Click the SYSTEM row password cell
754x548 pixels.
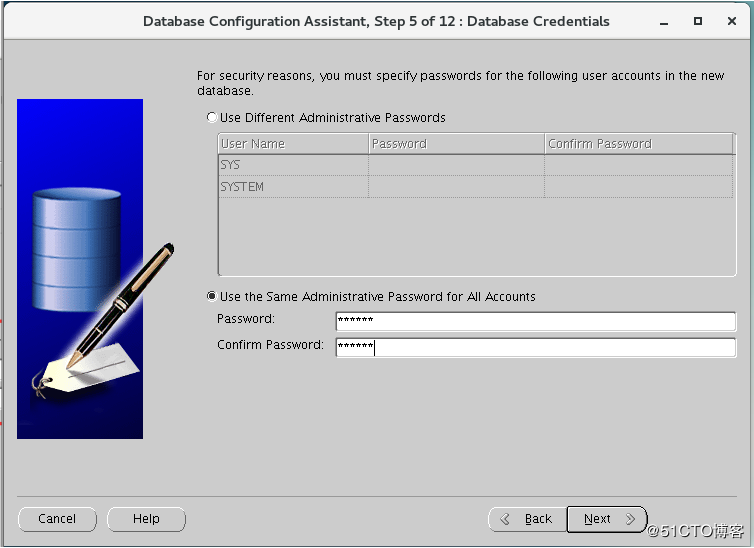[456, 187]
